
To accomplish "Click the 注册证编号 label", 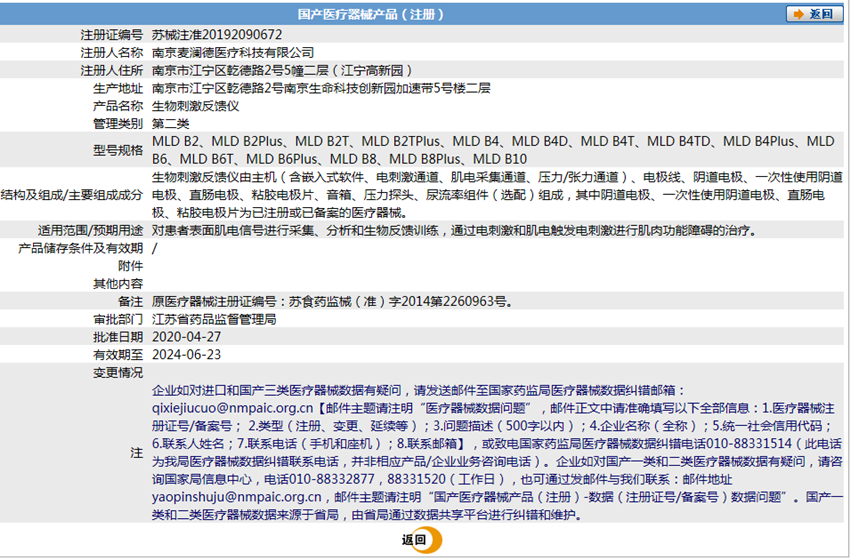I will point(112,35).
